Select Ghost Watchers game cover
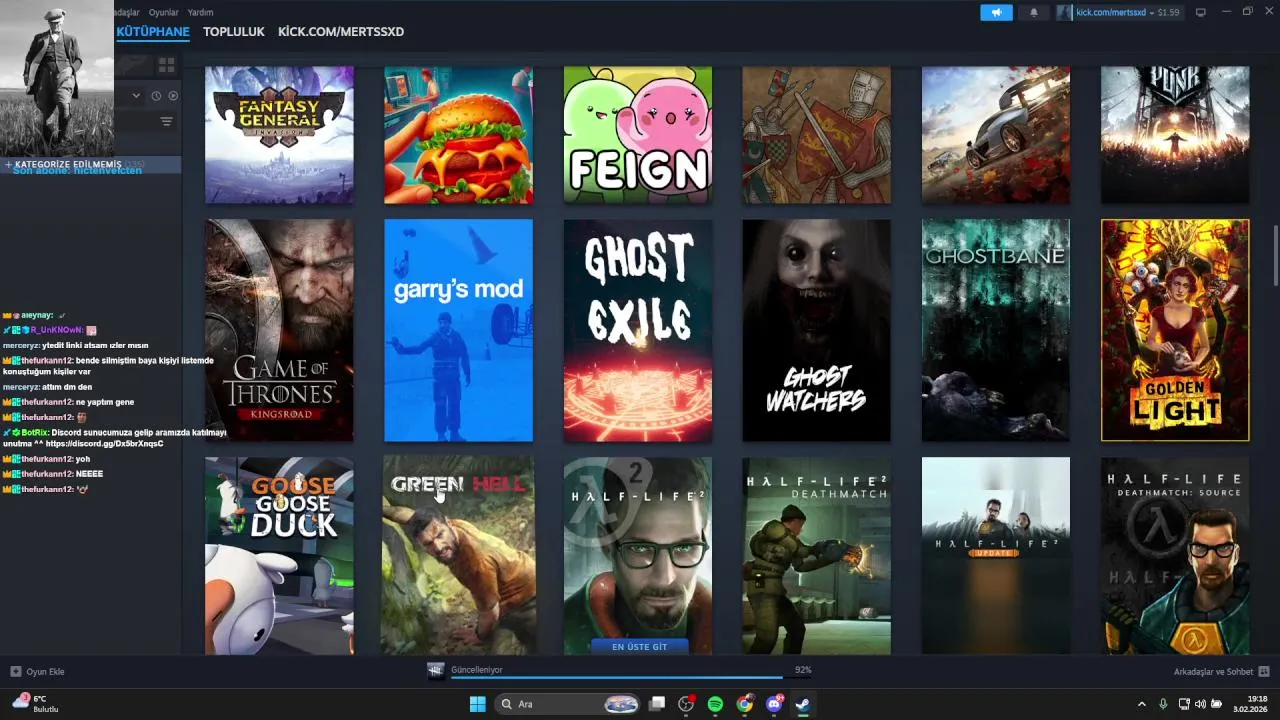Screen dimensions: 1280x720 (816, 330)
